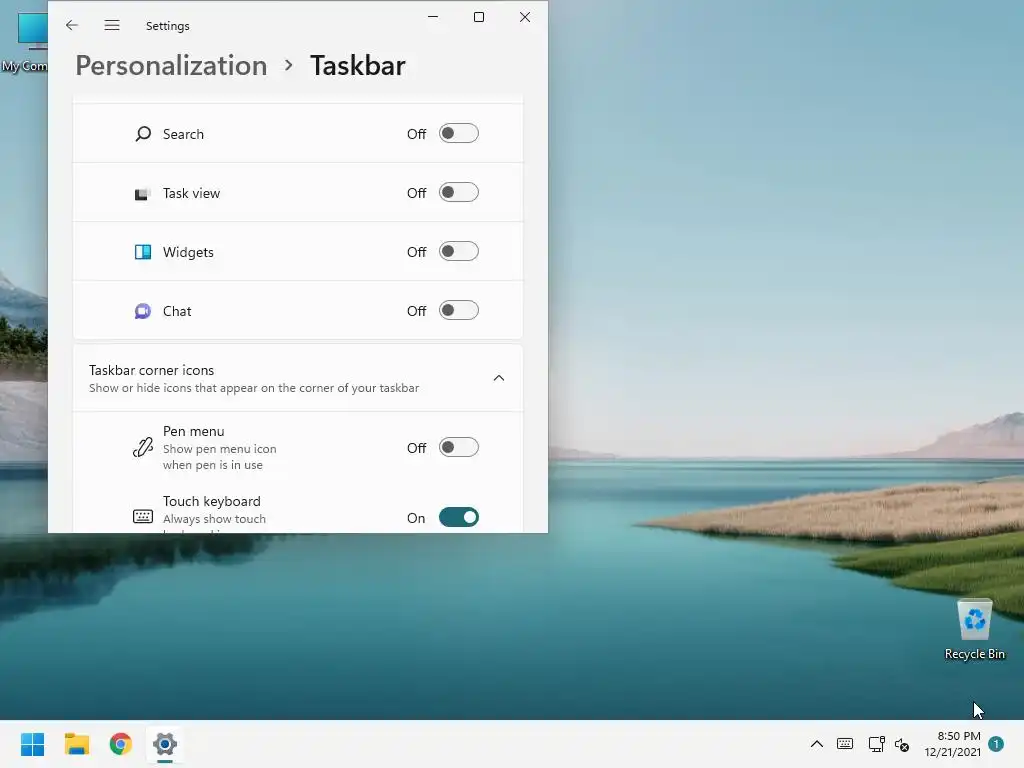Close the Settings window
This screenshot has width=1024, height=768.
pyautogui.click(x=524, y=17)
